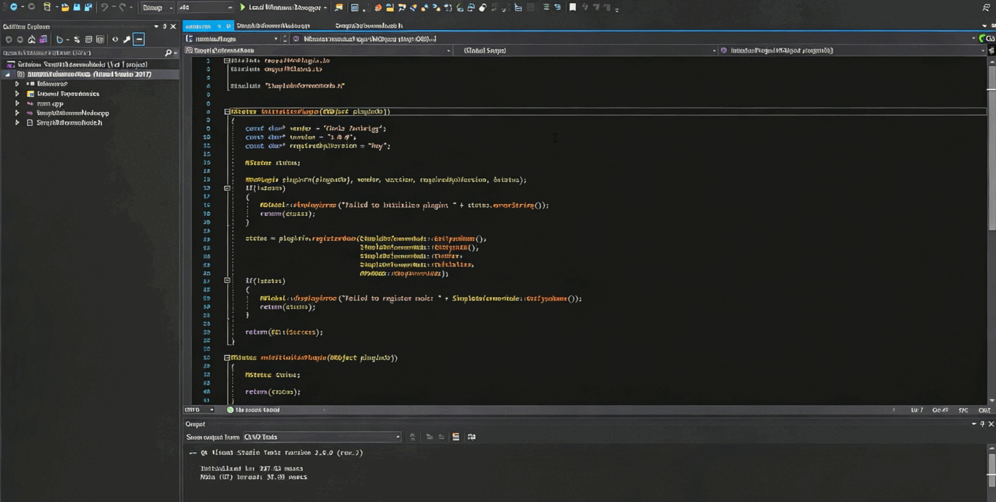Image resolution: width=996 pixels, height=502 pixels.
Task: Open the solution configuration Debug dropdown
Action: click(156, 7)
